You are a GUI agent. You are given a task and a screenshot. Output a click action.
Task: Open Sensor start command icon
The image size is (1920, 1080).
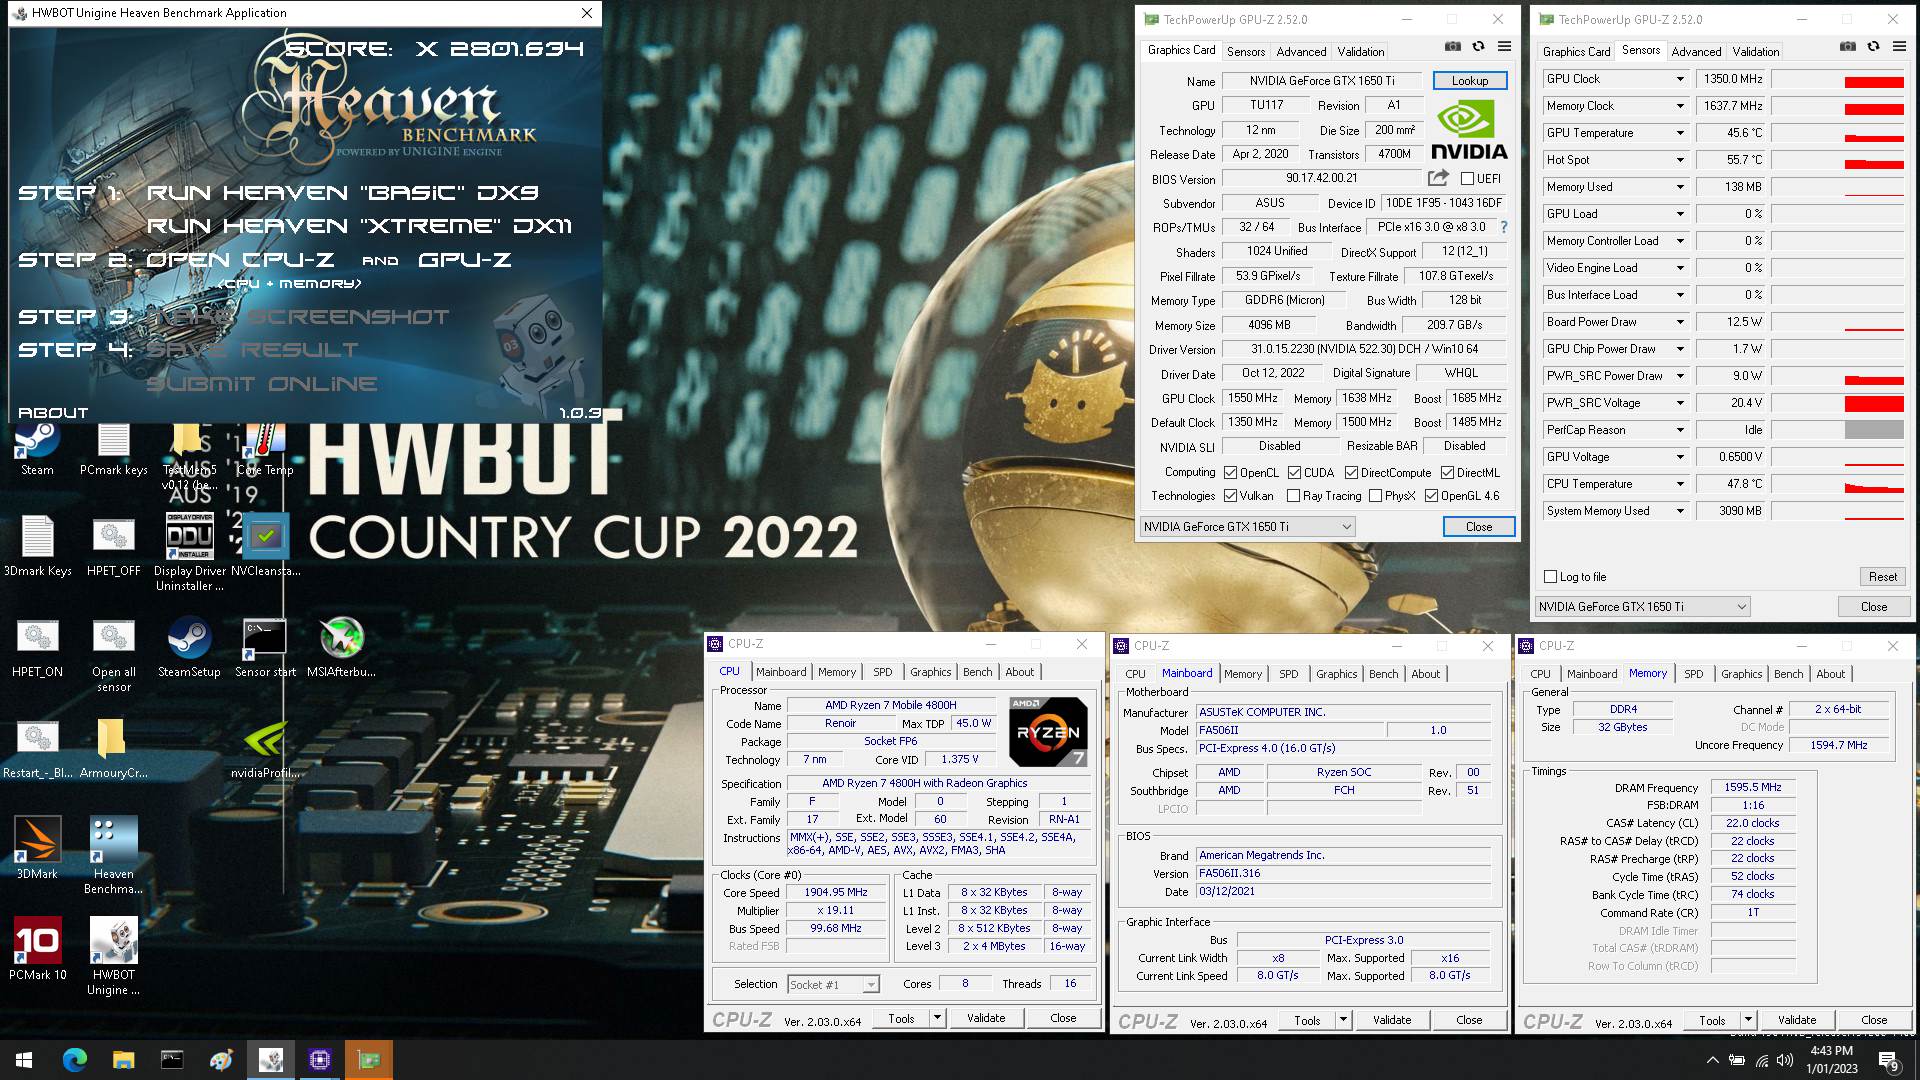tap(265, 647)
